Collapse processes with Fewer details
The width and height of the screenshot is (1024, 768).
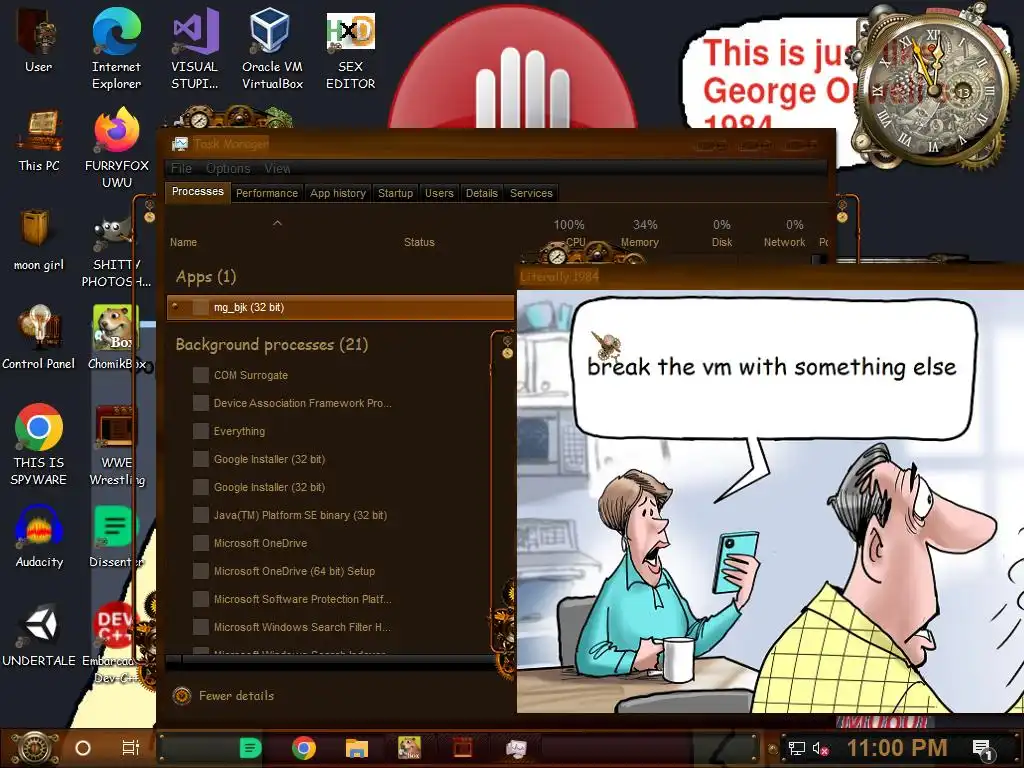pos(223,696)
